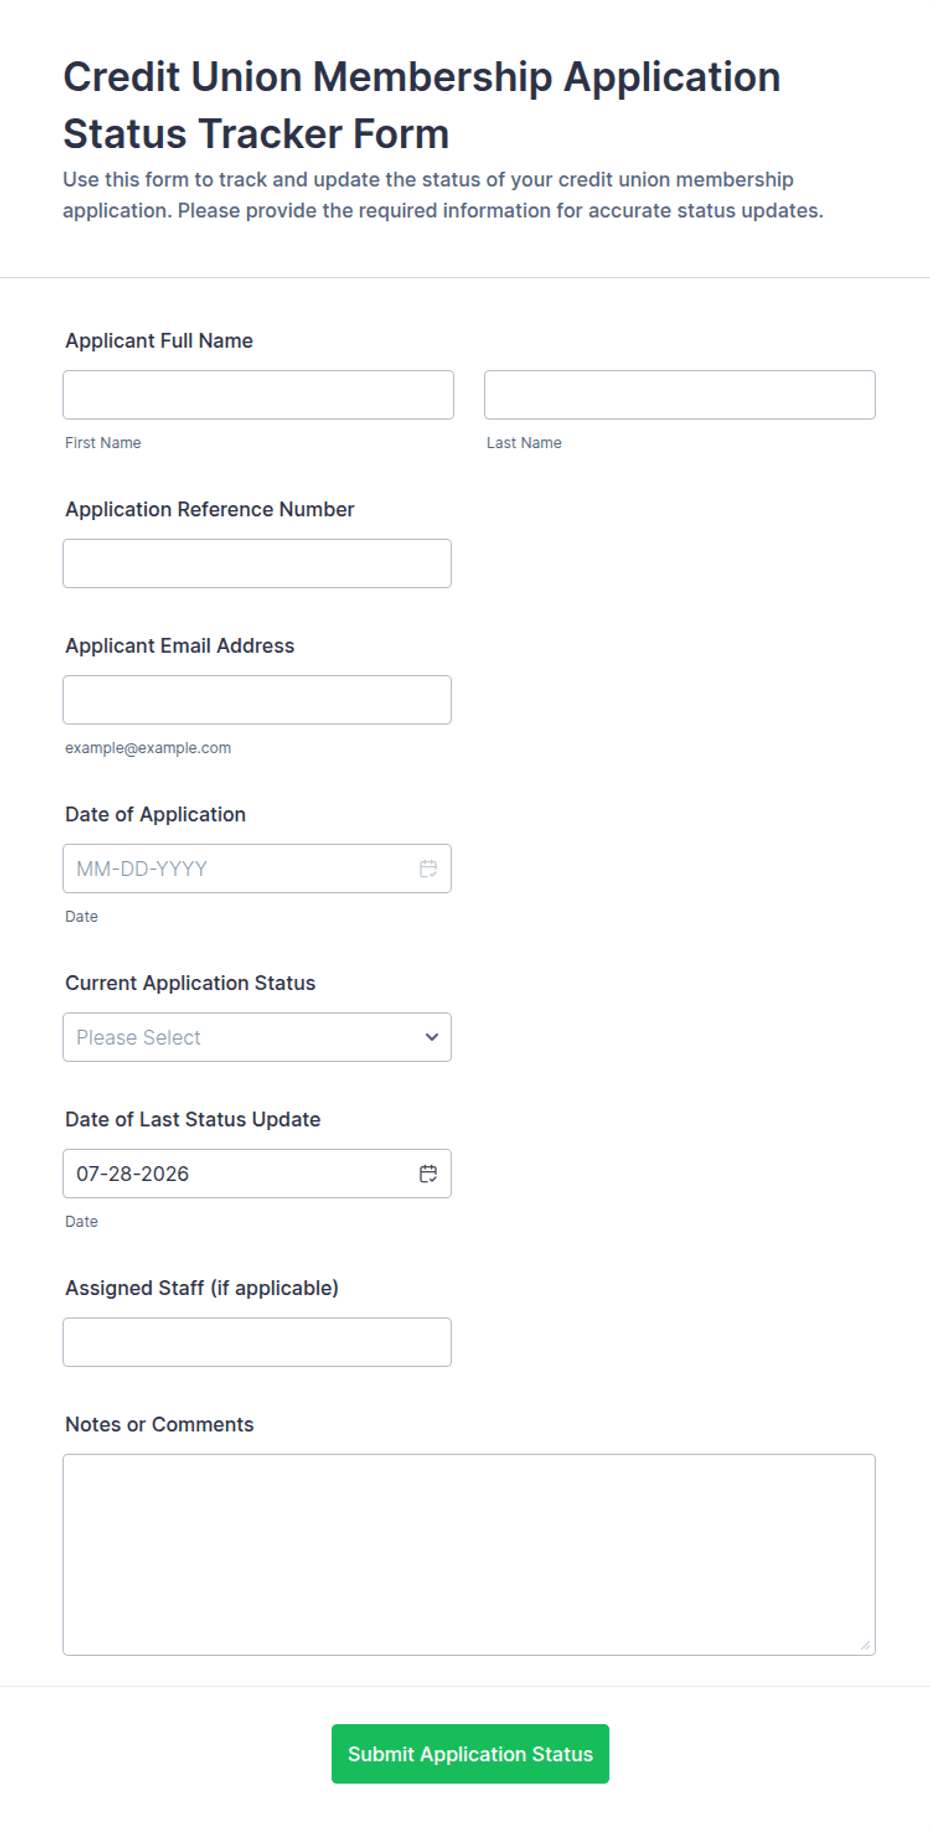
Task: Click the dropdown chevron arrow in status field
Action: [432, 1037]
